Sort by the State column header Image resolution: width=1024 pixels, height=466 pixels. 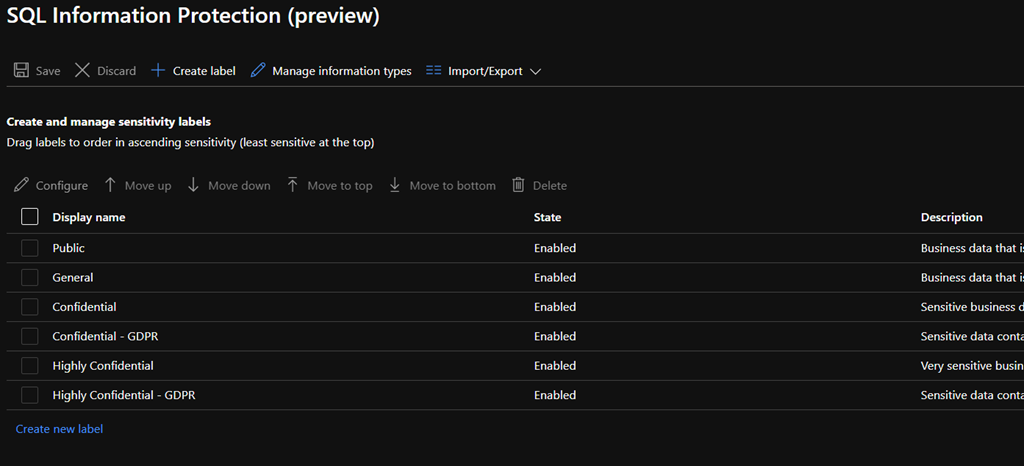click(547, 217)
